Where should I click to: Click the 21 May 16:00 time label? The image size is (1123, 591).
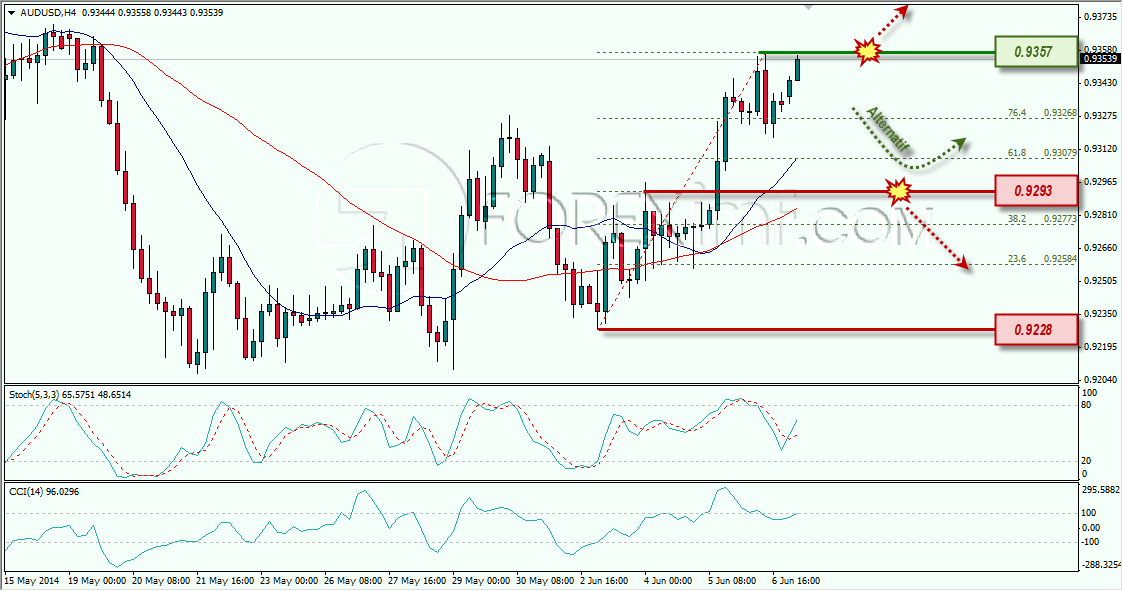coord(225,580)
